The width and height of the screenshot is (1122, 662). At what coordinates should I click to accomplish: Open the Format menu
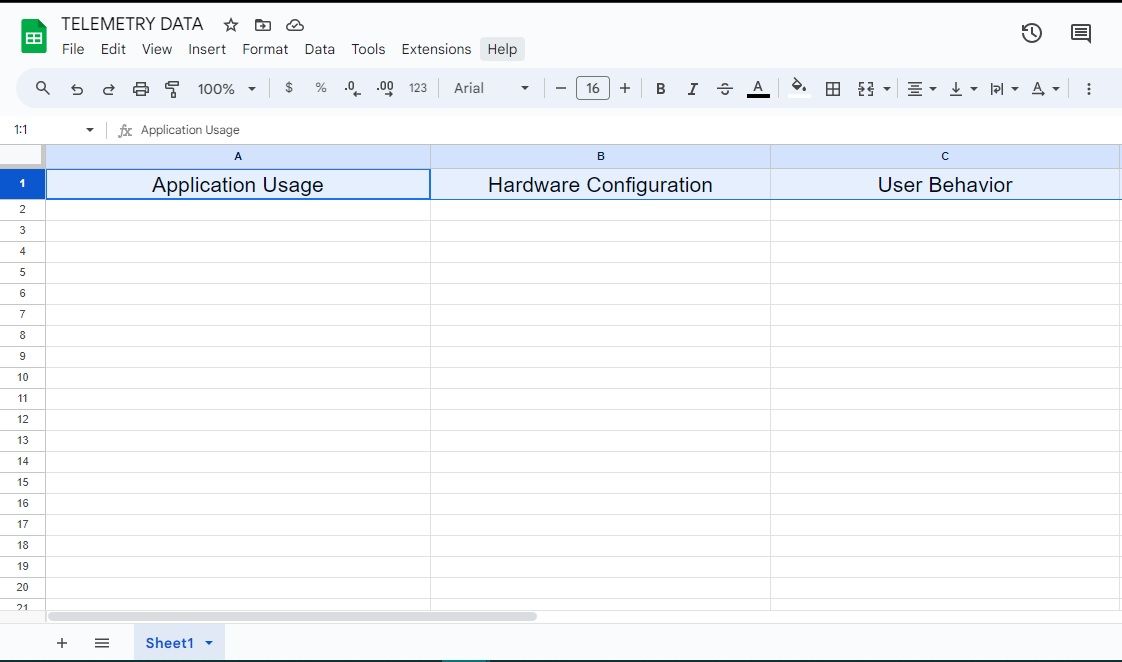pos(265,48)
